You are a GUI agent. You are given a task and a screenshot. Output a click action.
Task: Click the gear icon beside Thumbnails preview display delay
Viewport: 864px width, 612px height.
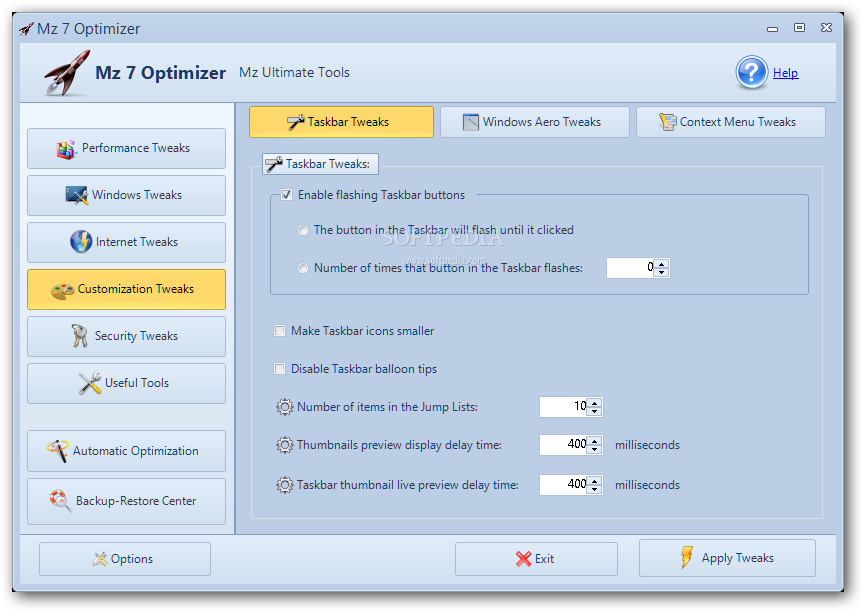tap(285, 445)
